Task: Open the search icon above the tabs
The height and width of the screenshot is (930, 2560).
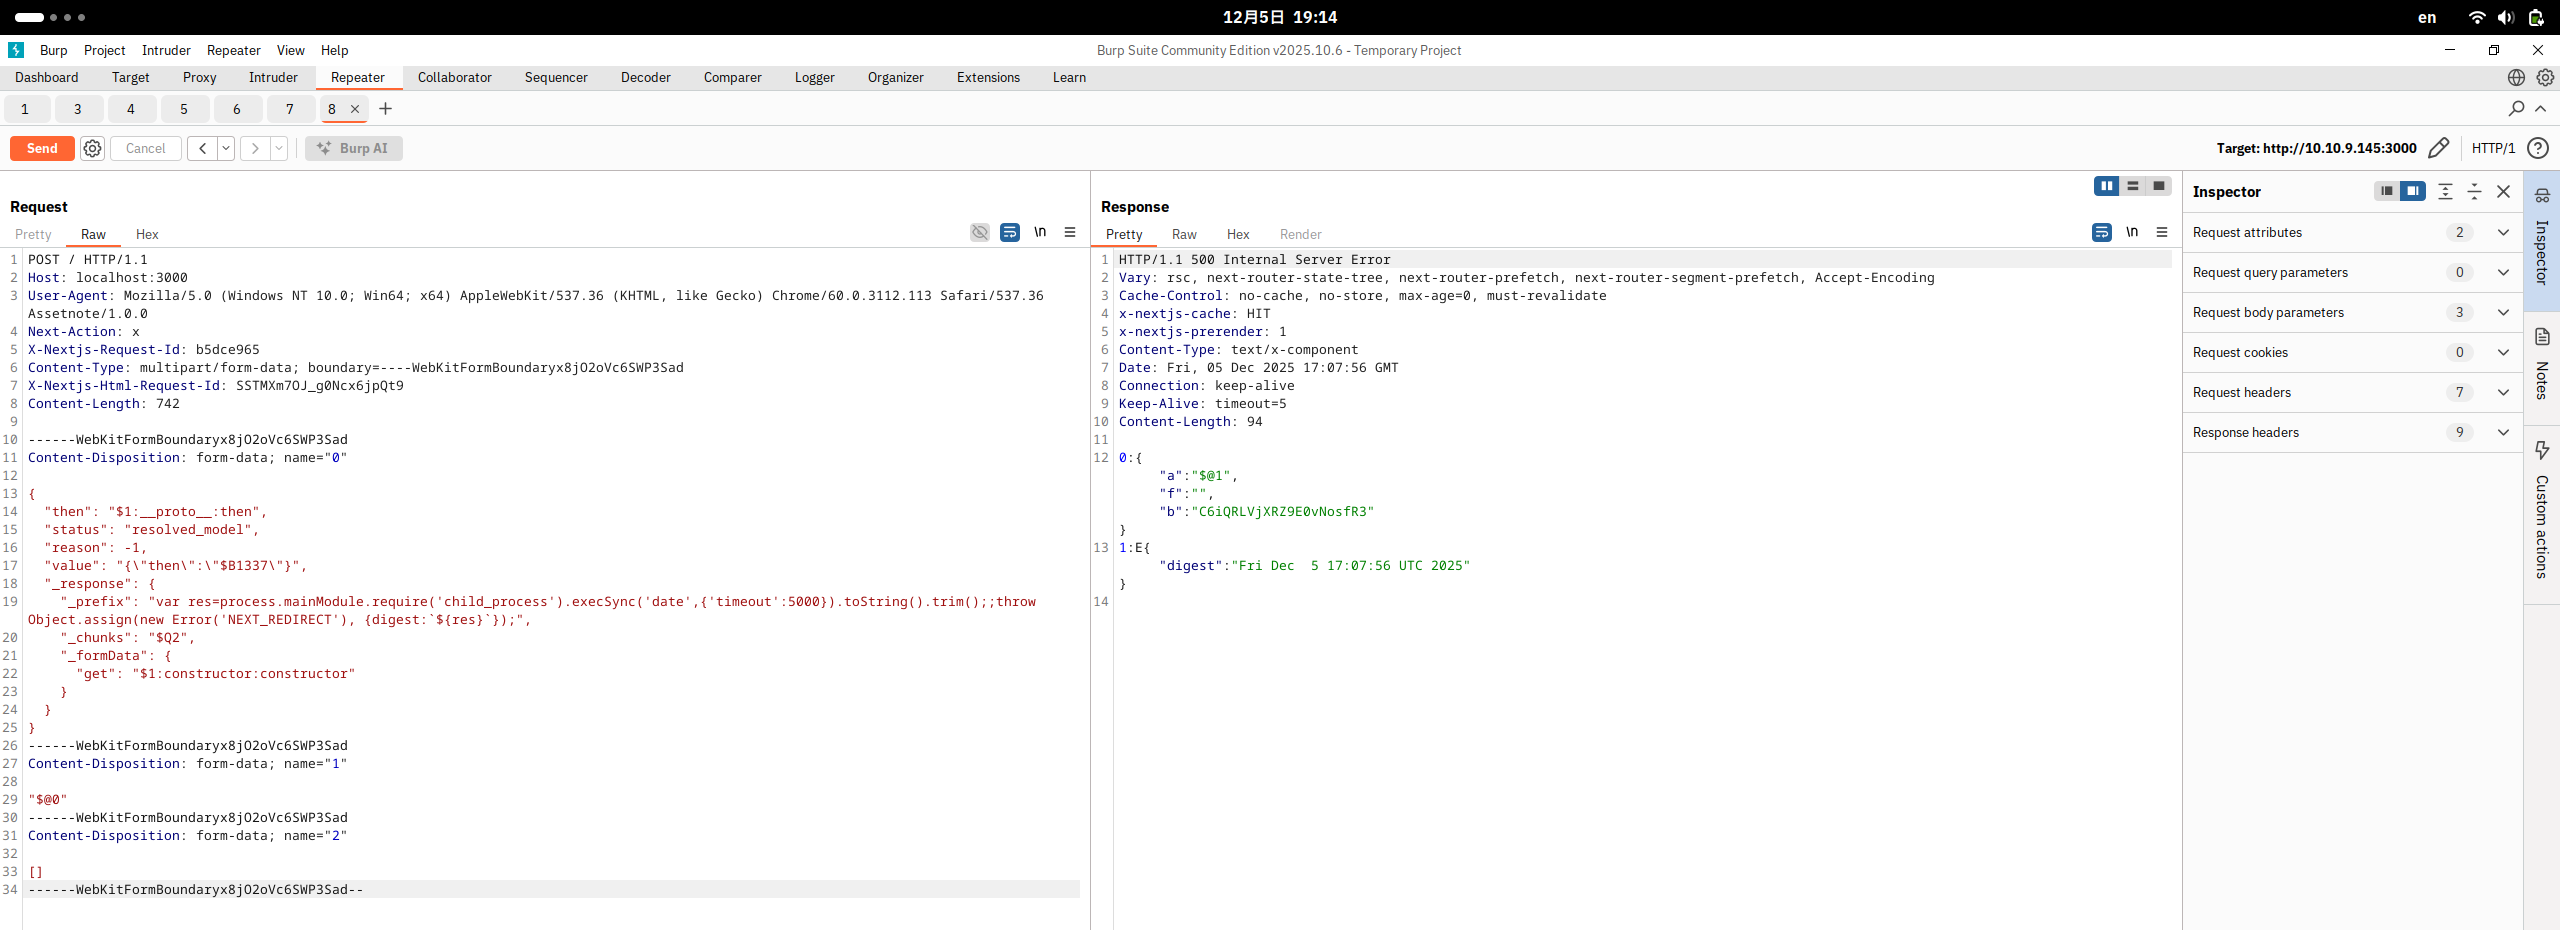Action: pyautogui.click(x=2516, y=109)
